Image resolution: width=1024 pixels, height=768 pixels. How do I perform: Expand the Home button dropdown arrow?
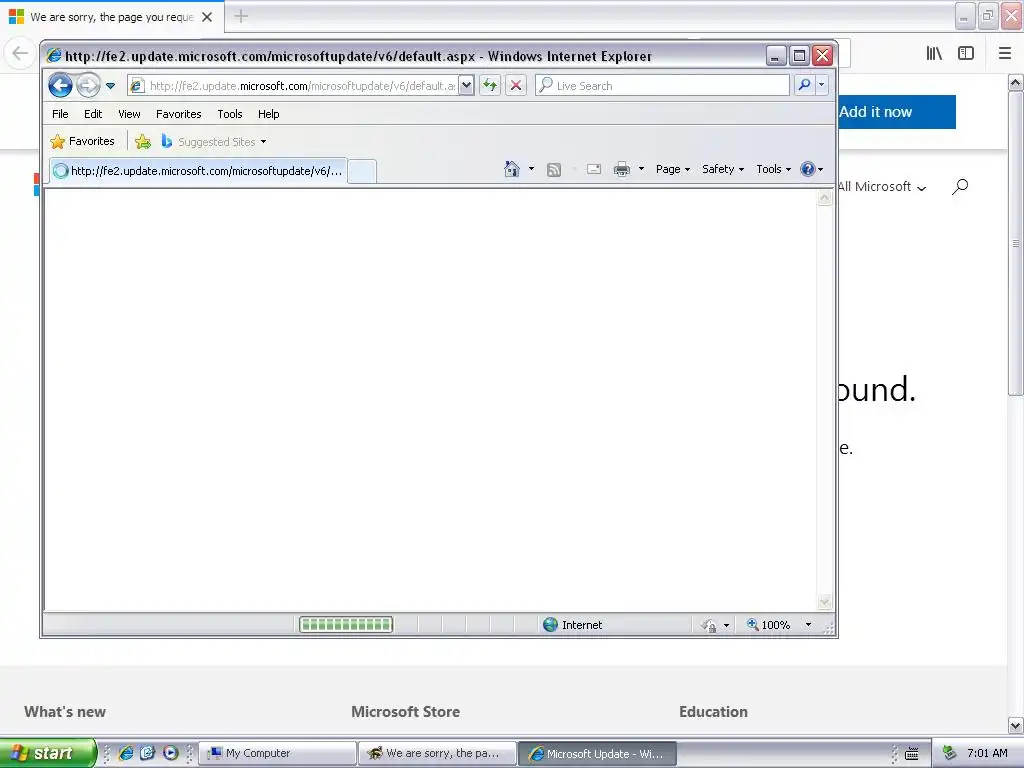pyautogui.click(x=531, y=169)
